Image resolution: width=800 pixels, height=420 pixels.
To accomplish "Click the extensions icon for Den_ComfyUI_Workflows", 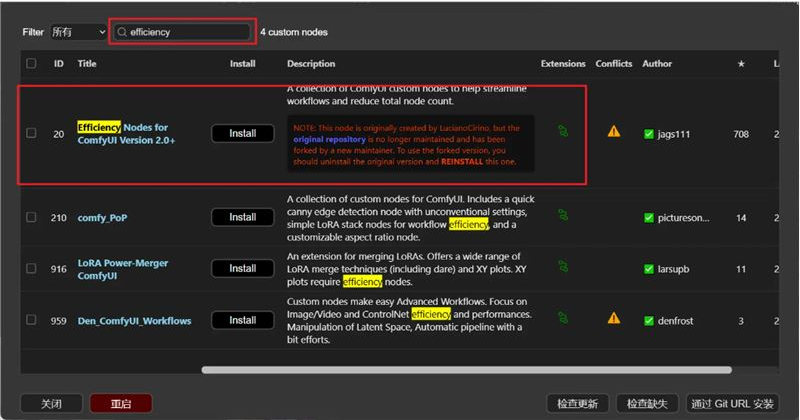I will point(563,318).
